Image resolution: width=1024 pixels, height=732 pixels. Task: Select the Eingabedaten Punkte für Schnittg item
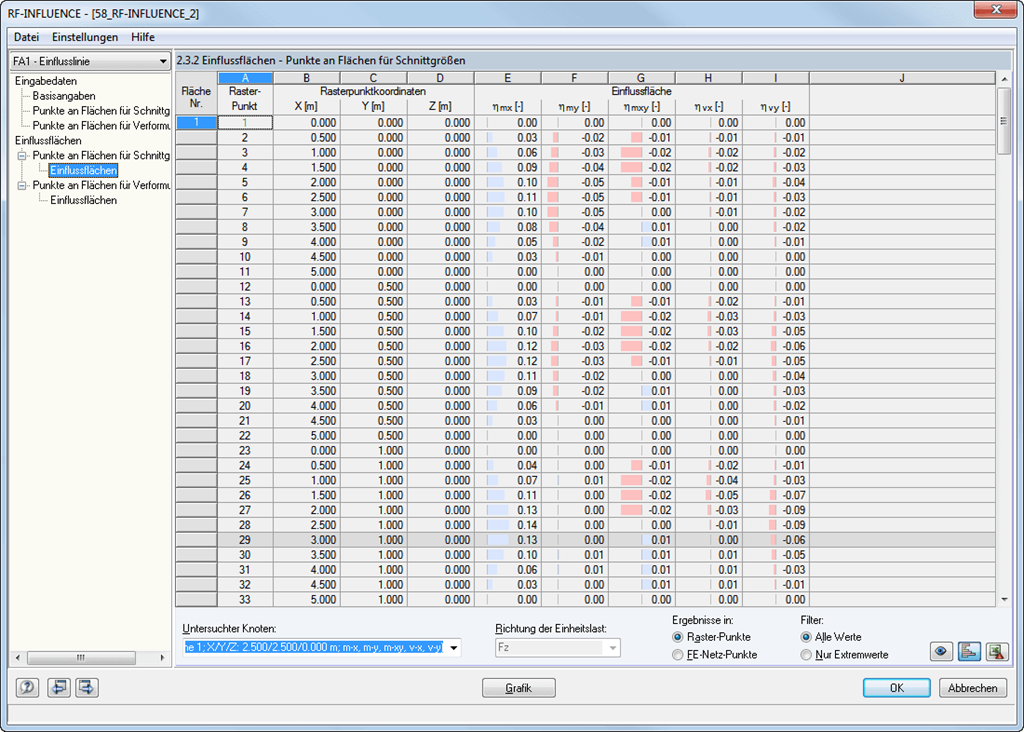coord(101,111)
